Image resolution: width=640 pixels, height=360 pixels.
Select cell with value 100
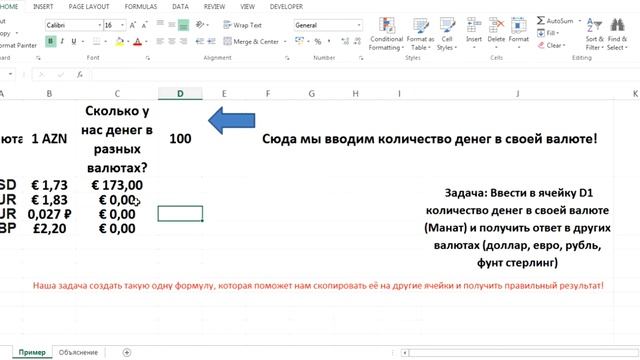(x=180, y=138)
